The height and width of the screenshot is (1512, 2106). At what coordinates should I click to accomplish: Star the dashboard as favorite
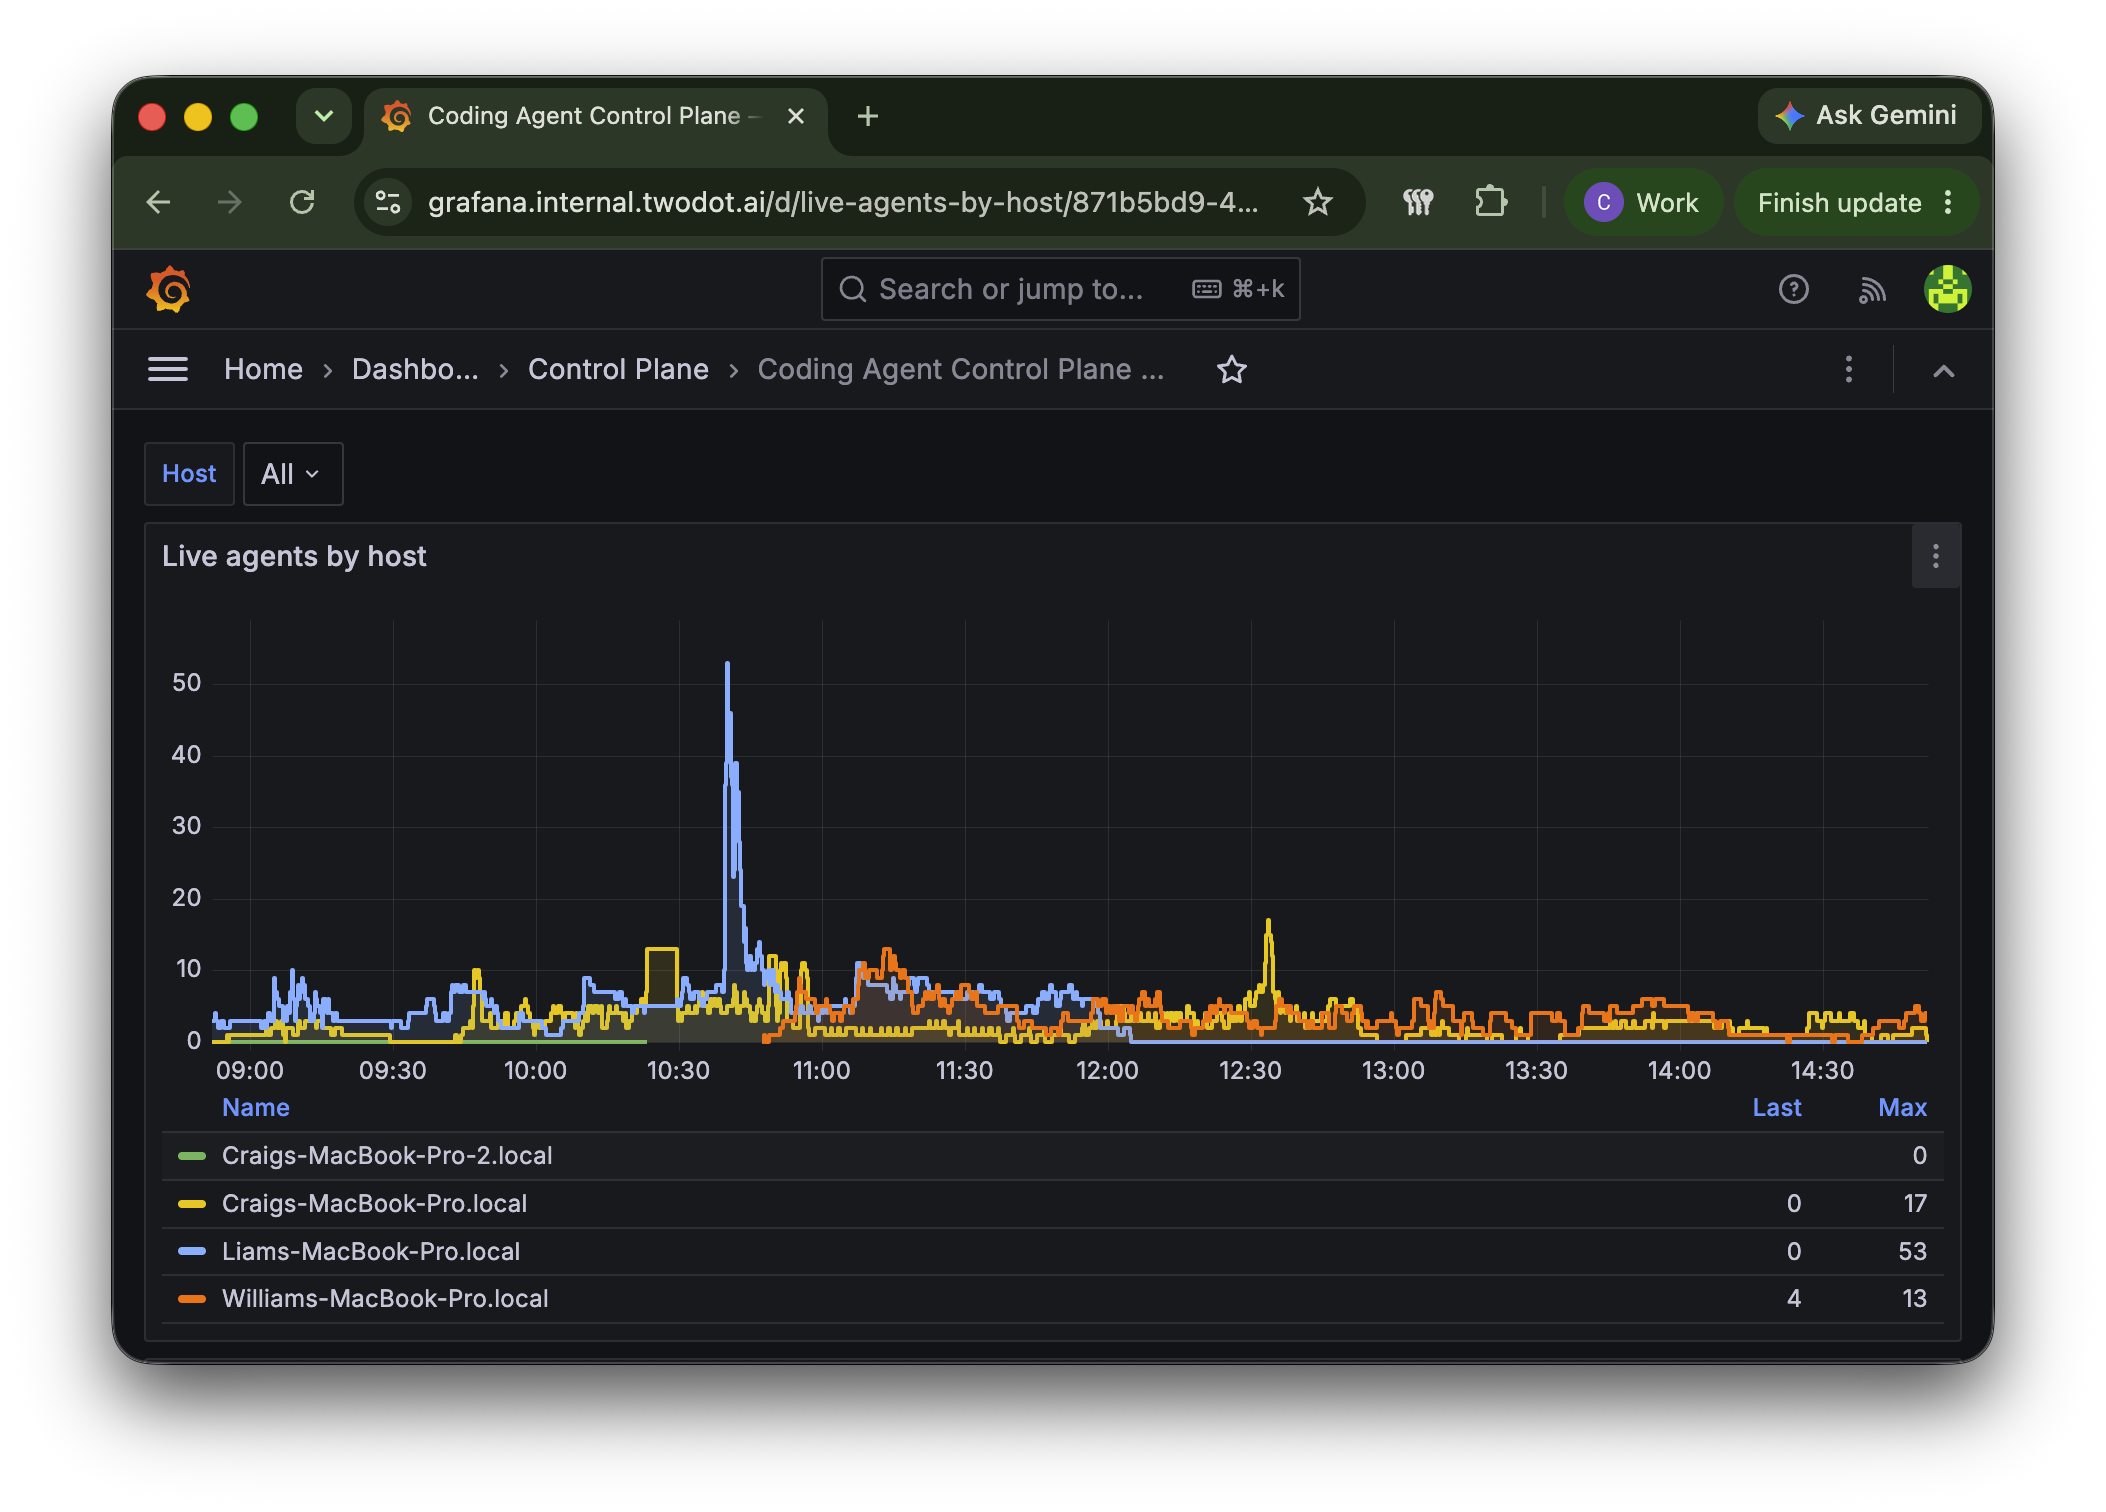[1232, 370]
